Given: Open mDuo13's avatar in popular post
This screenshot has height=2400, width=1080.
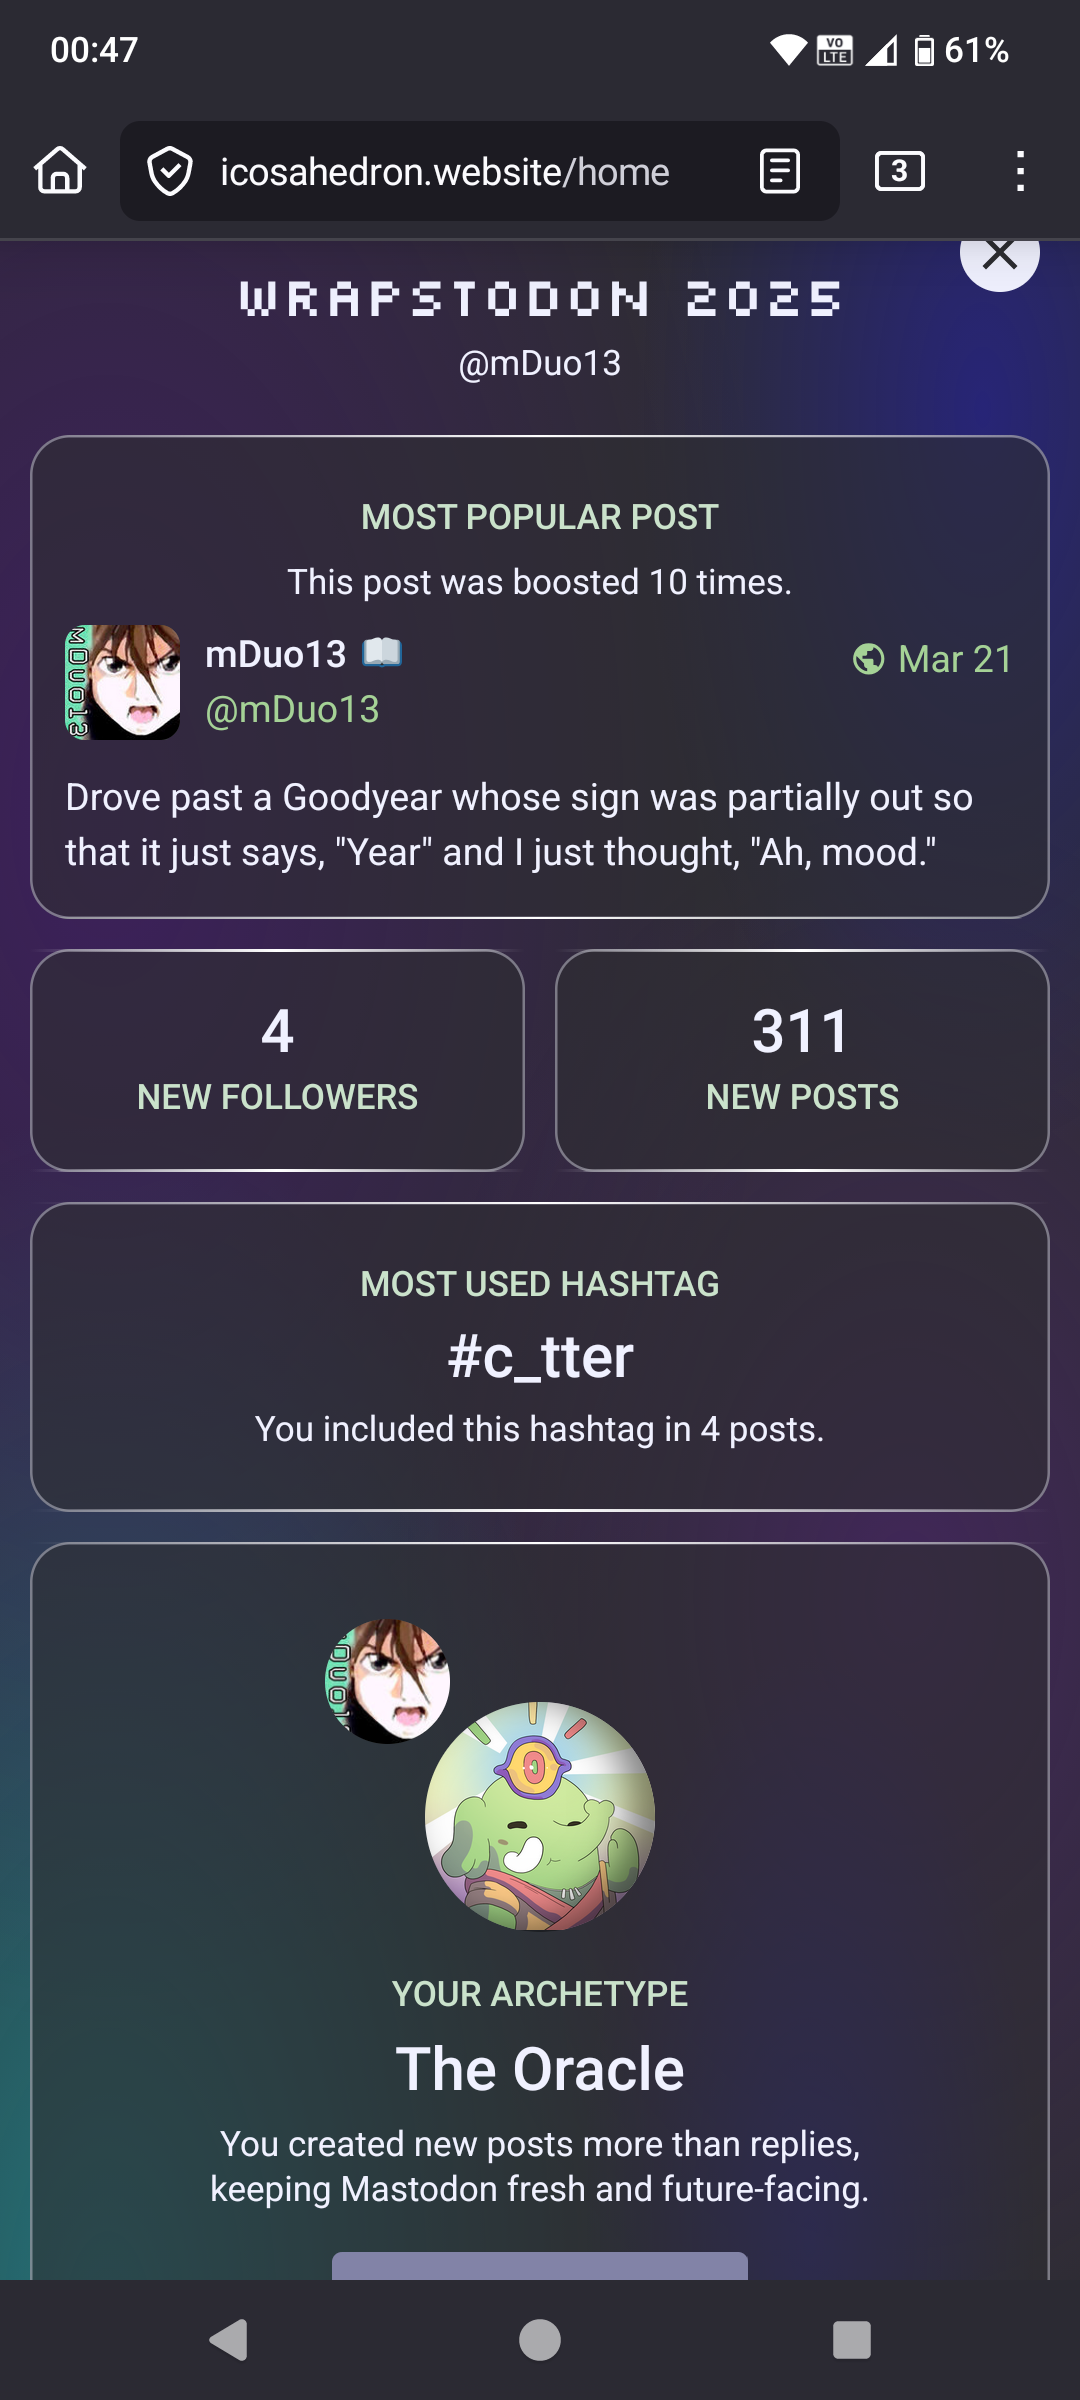Looking at the screenshot, I should [x=122, y=683].
